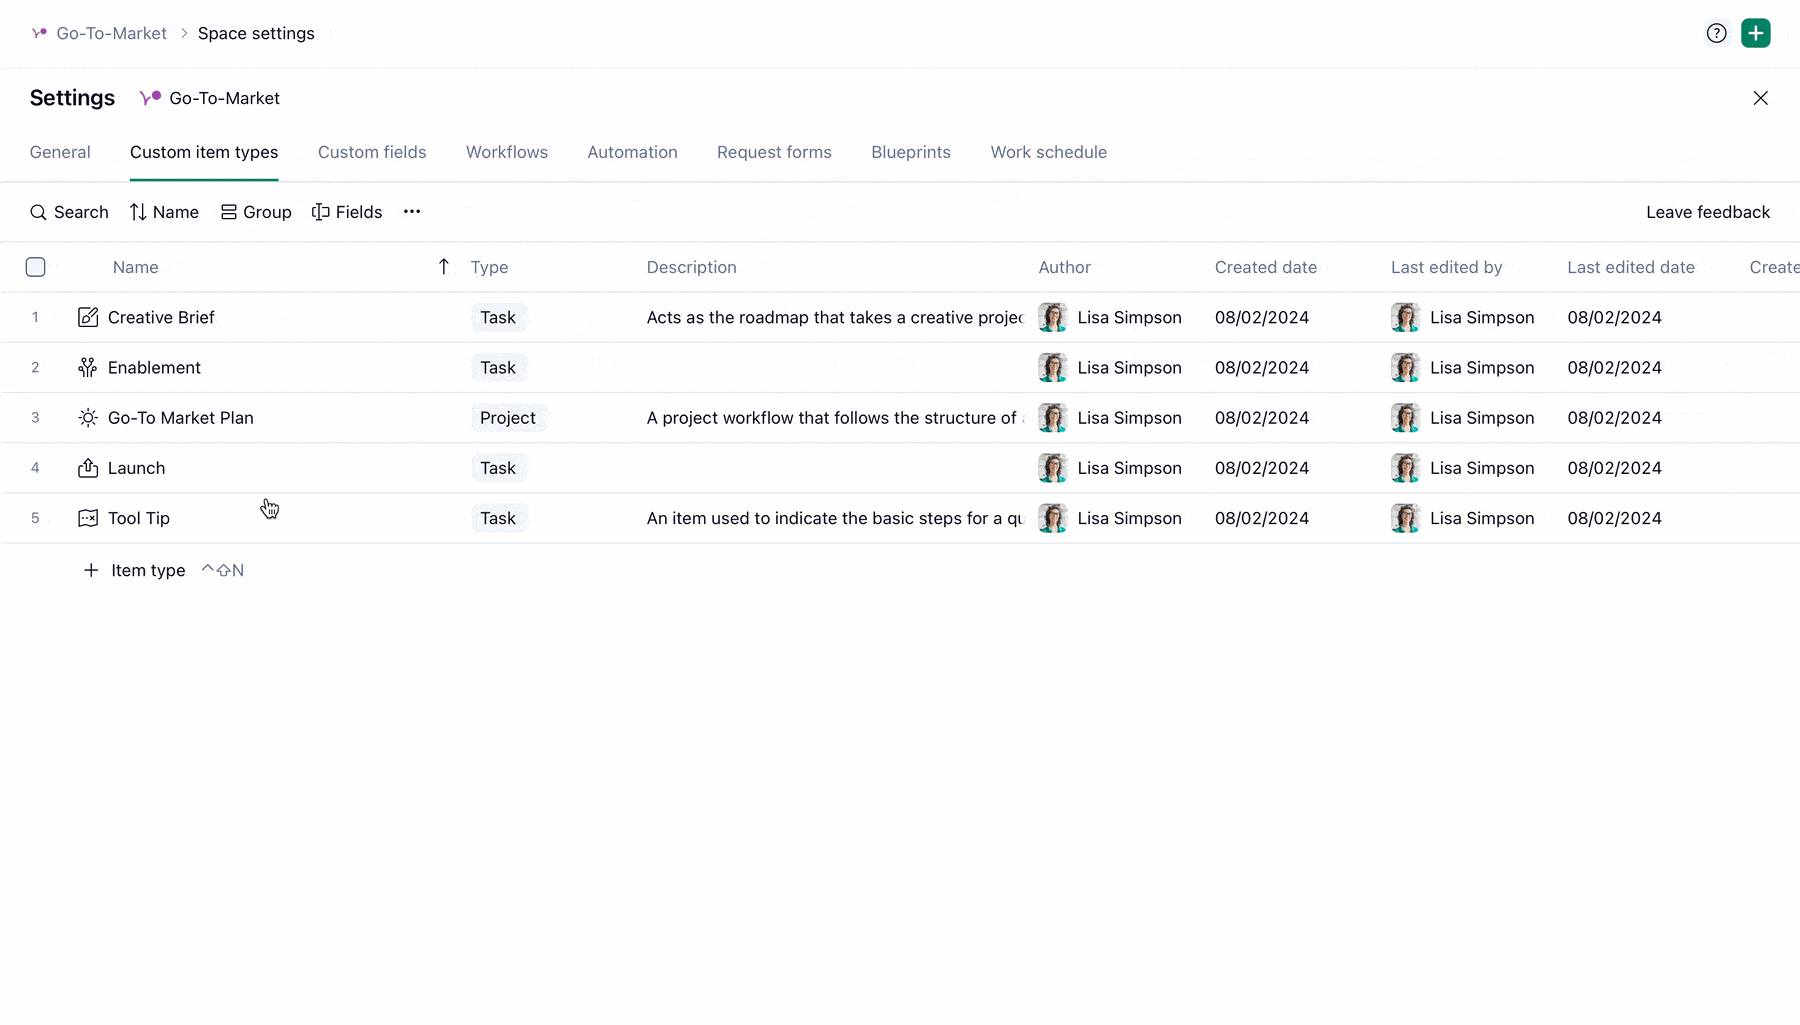
Task: Open the three-dot more options menu
Action: (412, 212)
